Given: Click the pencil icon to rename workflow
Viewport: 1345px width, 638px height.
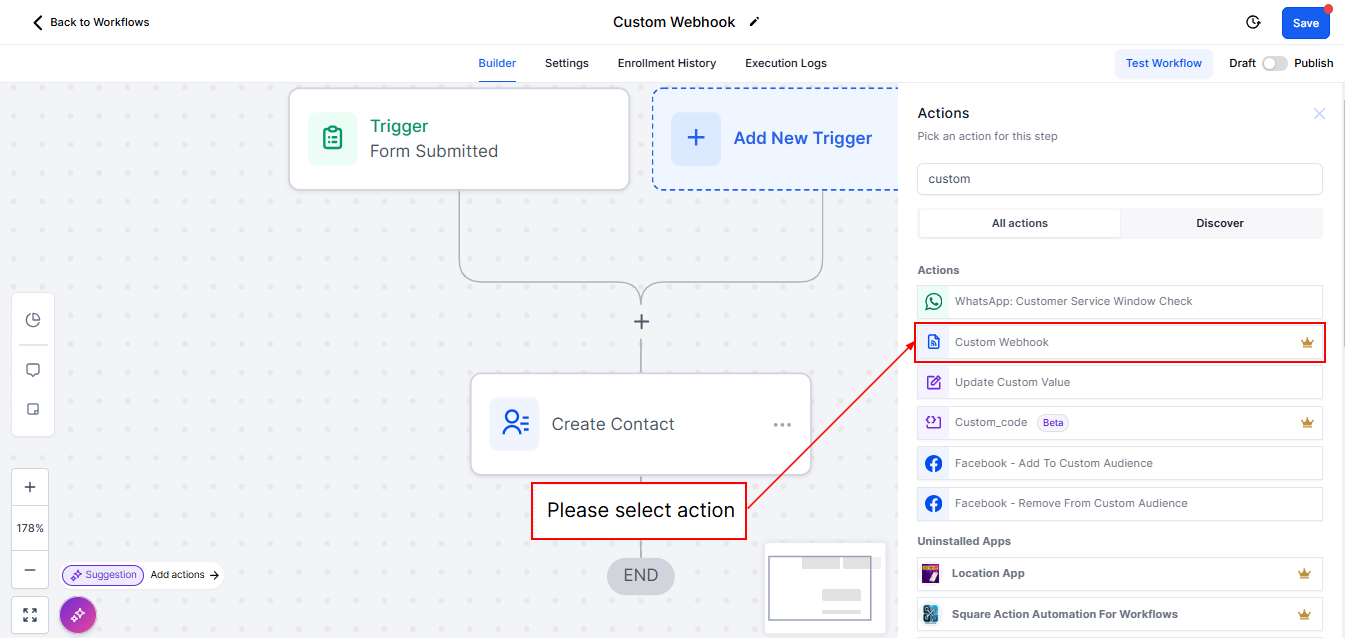Looking at the screenshot, I should 754,22.
